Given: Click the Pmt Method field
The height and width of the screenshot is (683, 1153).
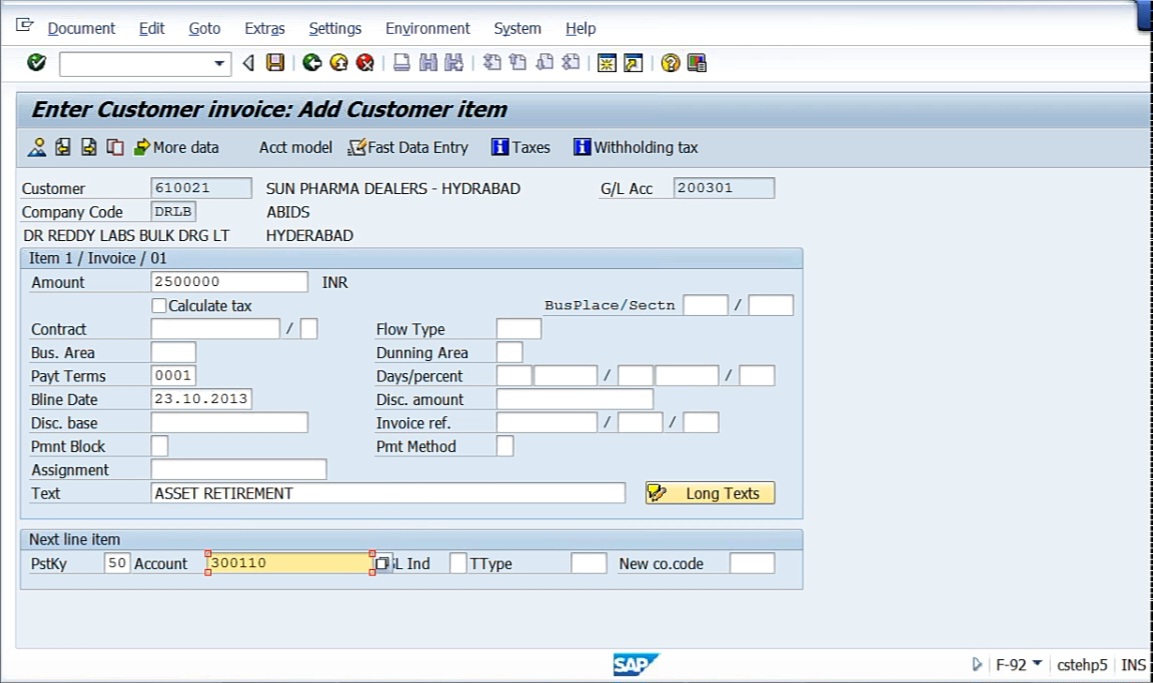Looking at the screenshot, I should tap(505, 446).
